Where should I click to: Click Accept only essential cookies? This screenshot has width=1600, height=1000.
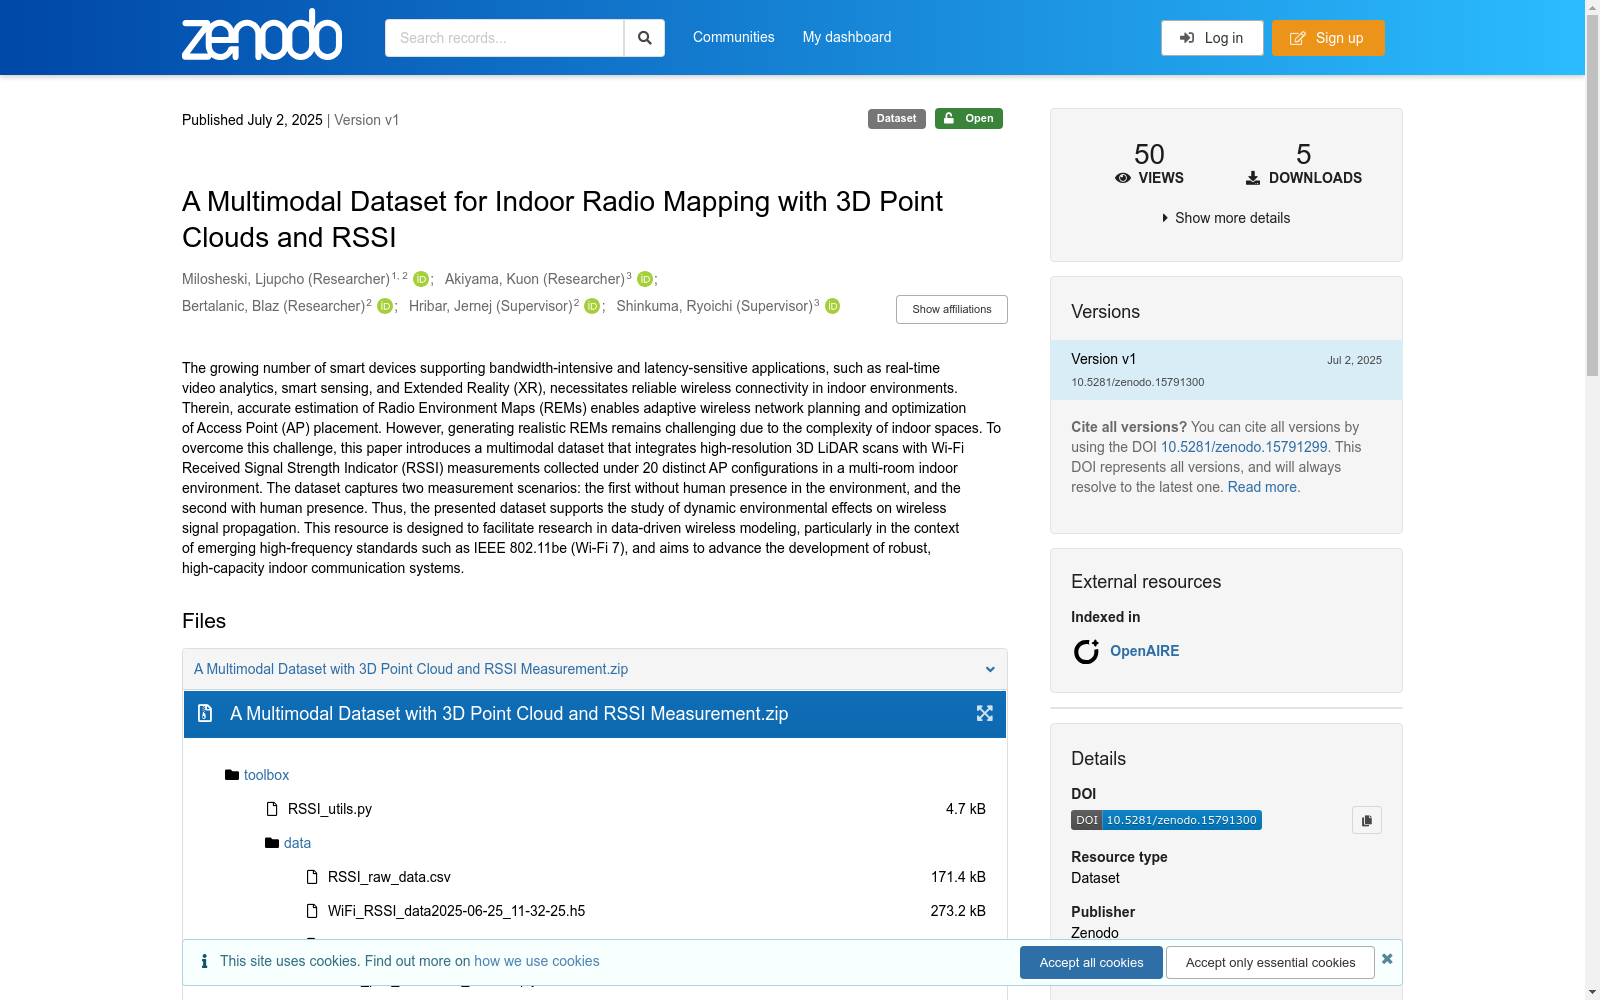click(1270, 962)
